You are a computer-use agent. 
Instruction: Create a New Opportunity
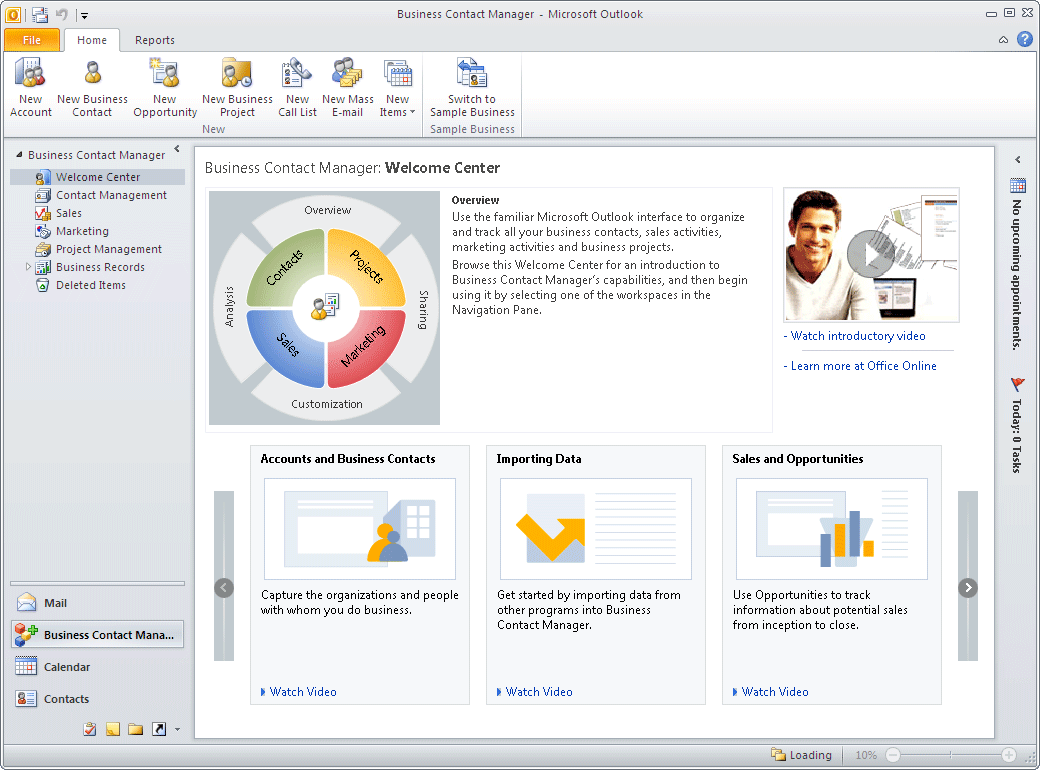coord(164,88)
